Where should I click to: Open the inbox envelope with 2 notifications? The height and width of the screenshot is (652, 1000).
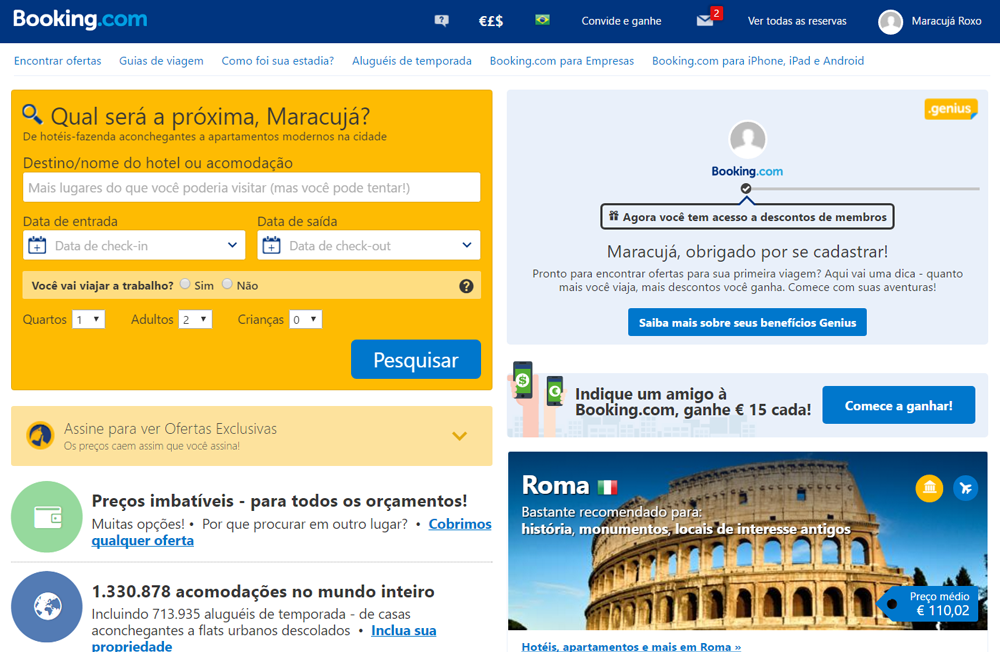pos(705,20)
